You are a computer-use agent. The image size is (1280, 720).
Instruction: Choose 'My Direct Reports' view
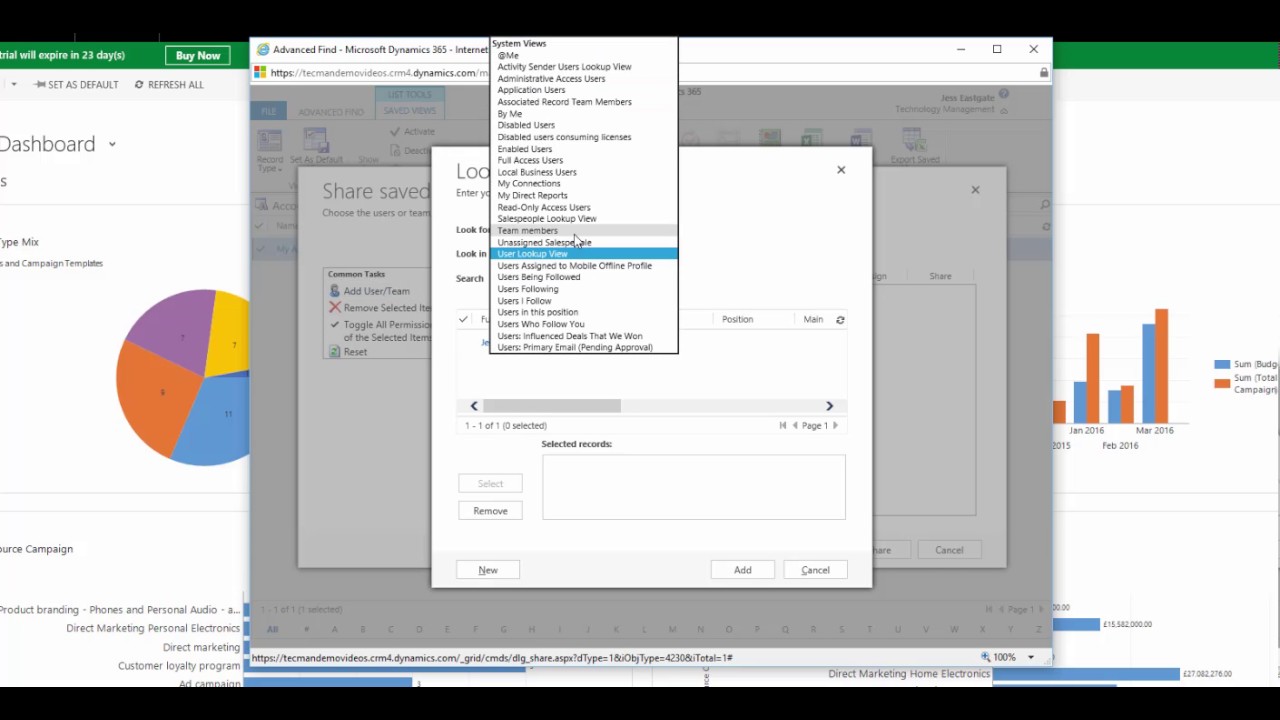[x=583, y=195]
